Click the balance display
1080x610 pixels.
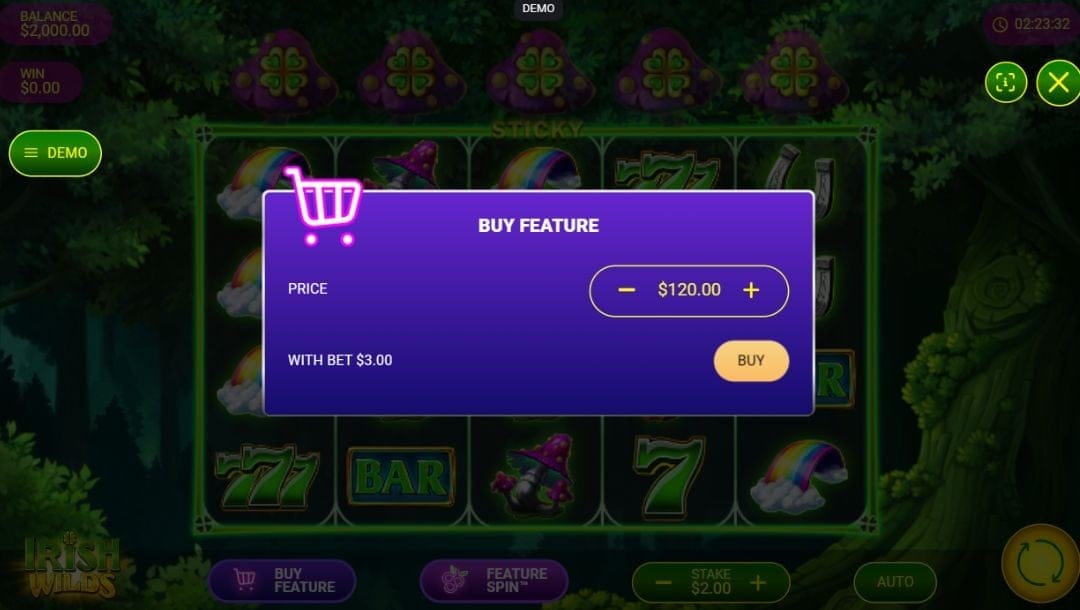pos(55,24)
